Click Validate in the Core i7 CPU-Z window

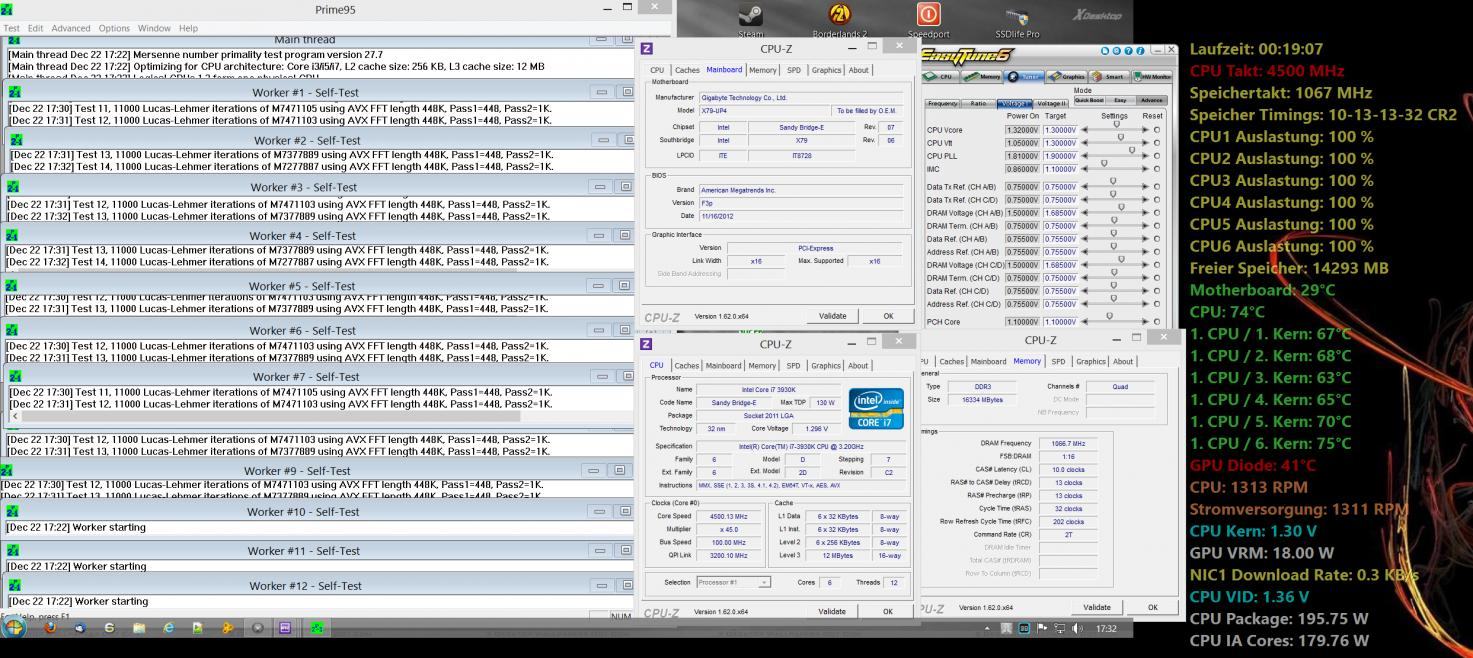click(832, 611)
